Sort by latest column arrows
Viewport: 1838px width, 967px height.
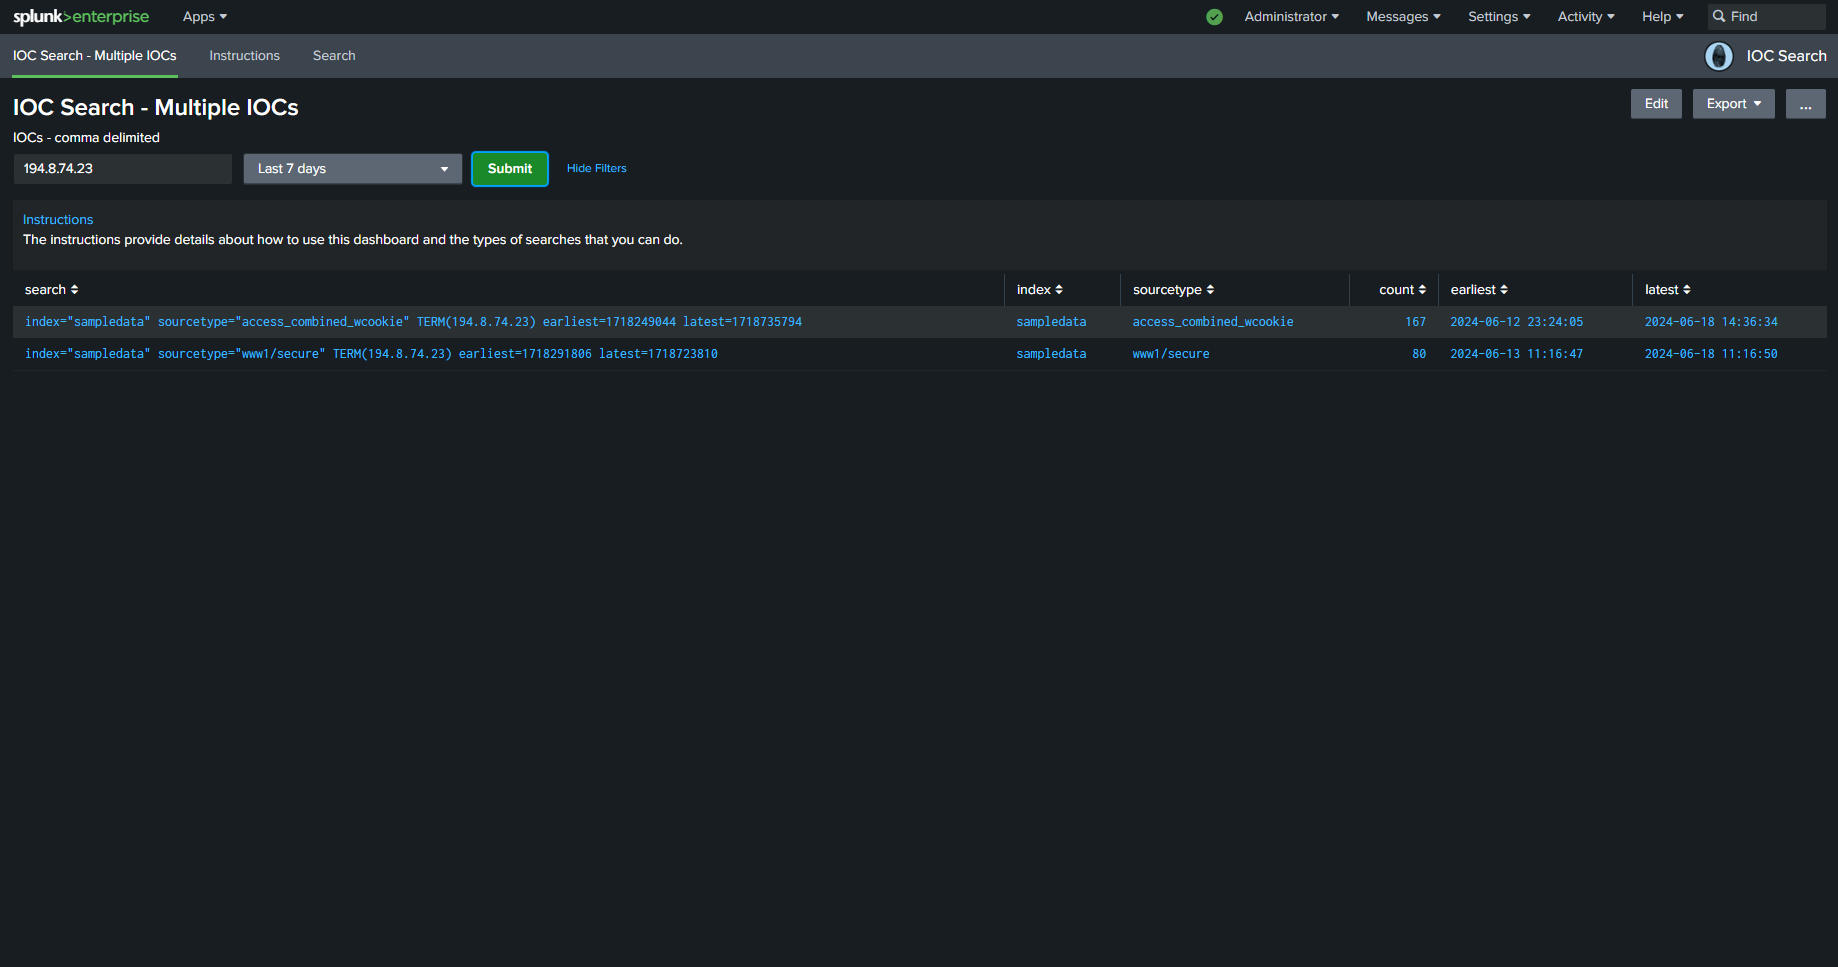tap(1687, 290)
